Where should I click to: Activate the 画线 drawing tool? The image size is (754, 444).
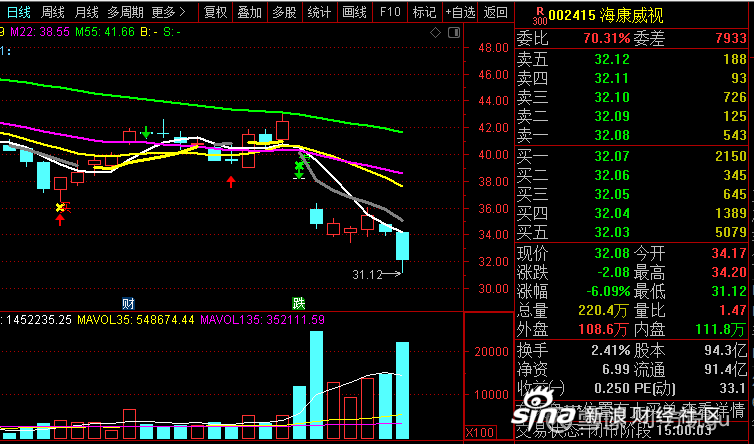pyautogui.click(x=354, y=12)
